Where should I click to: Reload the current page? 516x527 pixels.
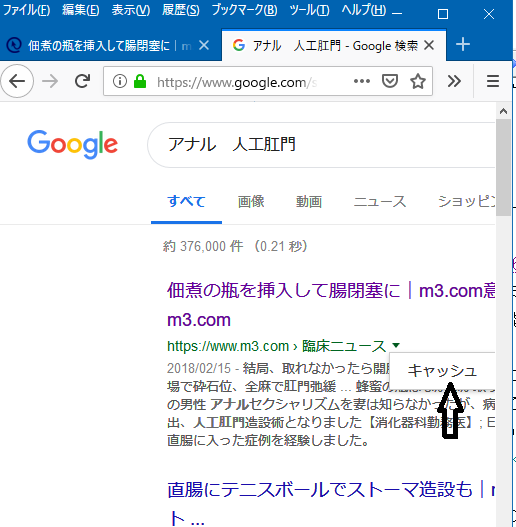click(x=82, y=81)
